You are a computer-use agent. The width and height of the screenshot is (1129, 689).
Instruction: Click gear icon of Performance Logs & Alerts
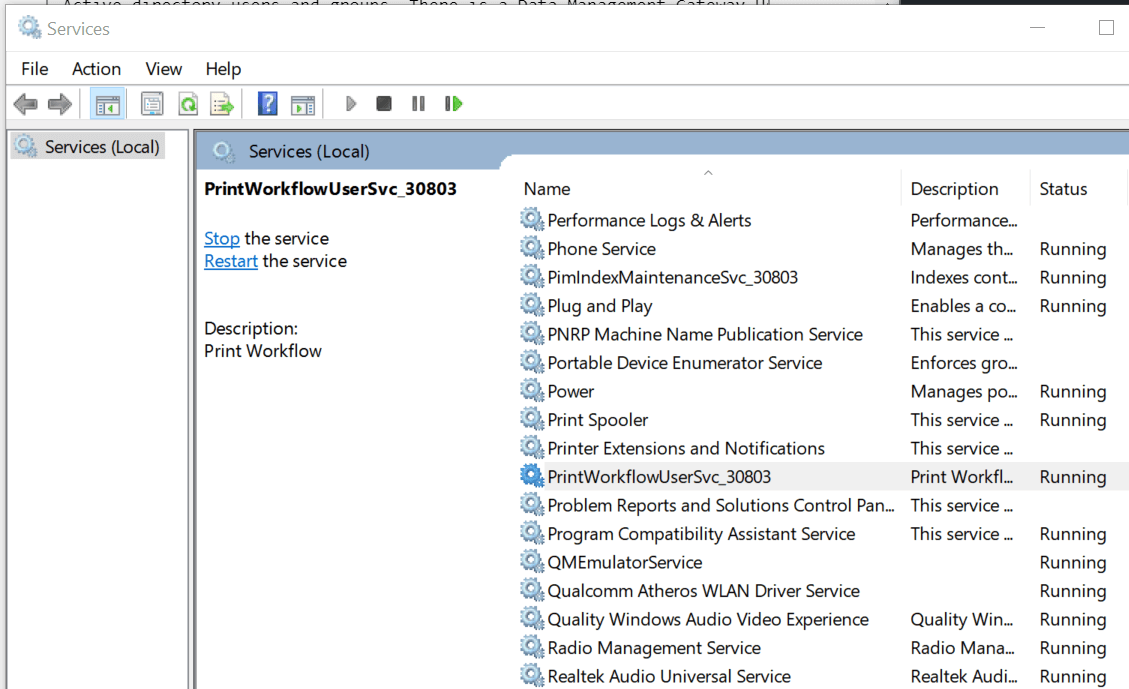pos(532,219)
